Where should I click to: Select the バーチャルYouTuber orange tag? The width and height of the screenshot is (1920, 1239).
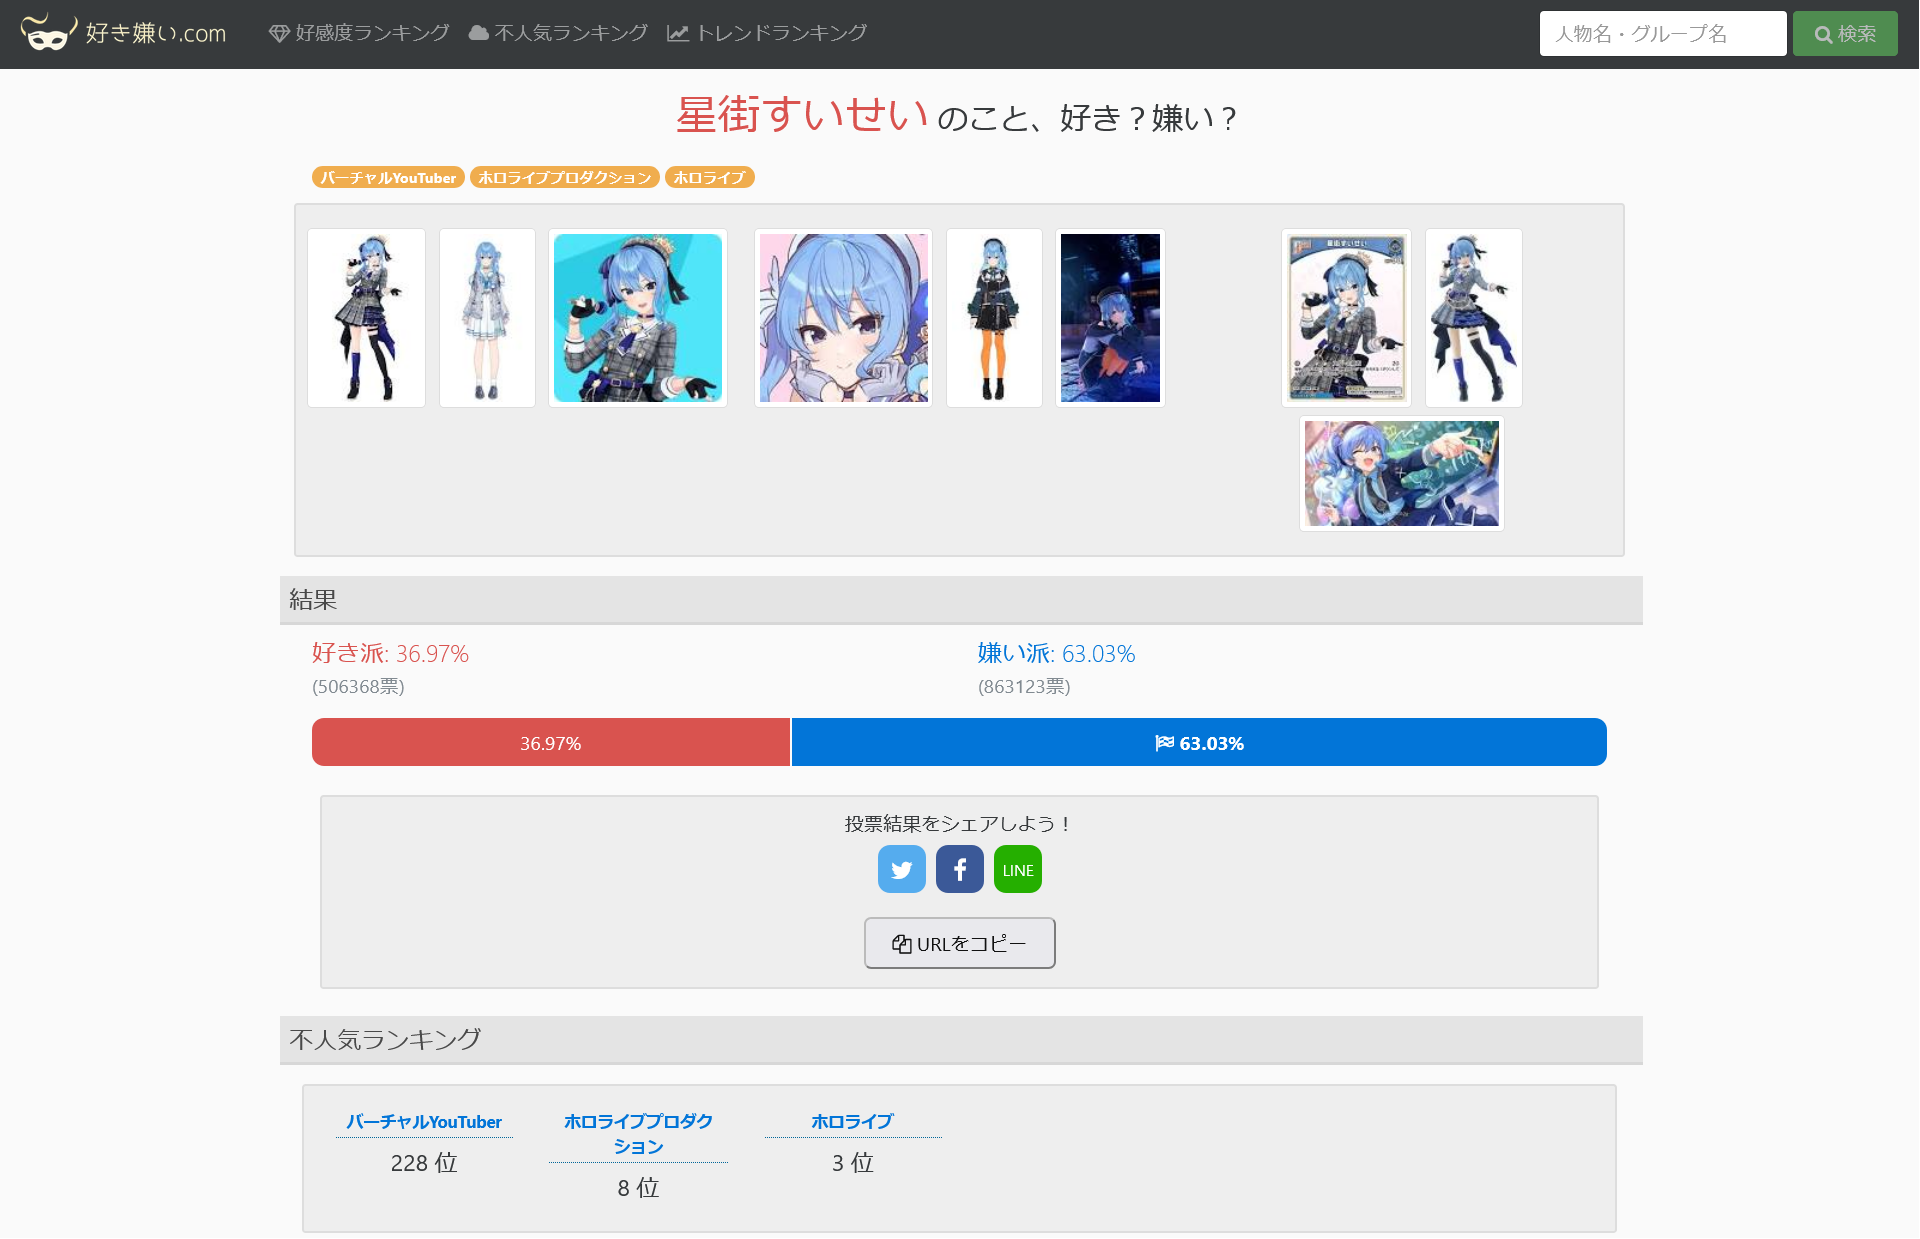pos(388,177)
